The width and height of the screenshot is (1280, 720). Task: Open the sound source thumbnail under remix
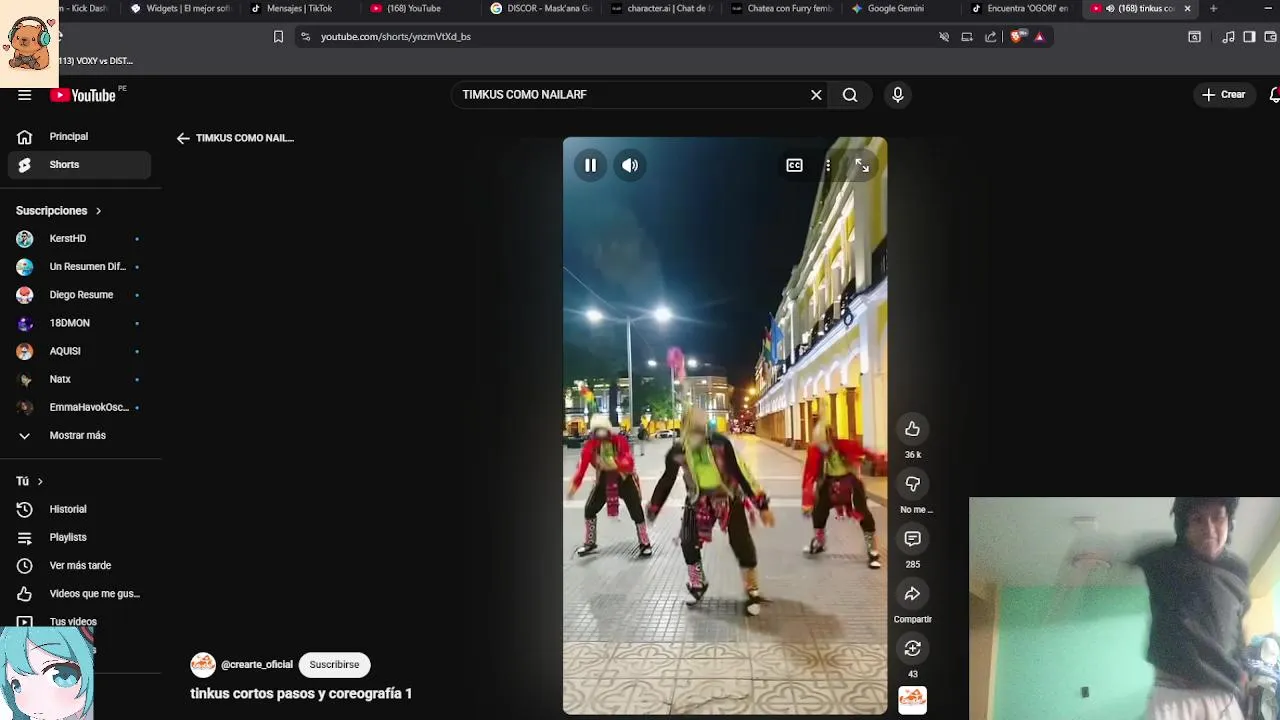(912, 698)
